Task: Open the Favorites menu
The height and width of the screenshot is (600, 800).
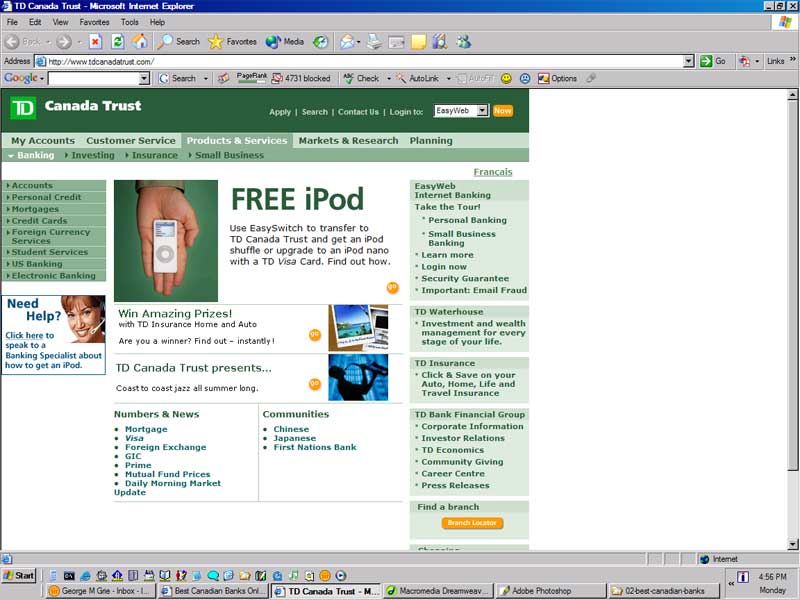Action: click(94, 21)
